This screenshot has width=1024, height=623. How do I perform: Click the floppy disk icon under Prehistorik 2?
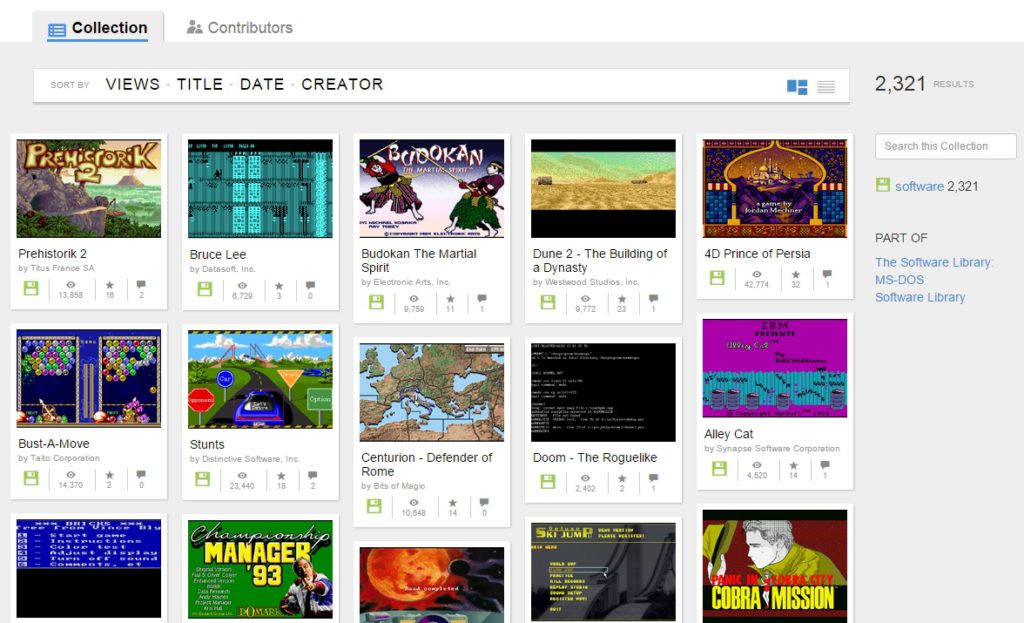(31, 288)
